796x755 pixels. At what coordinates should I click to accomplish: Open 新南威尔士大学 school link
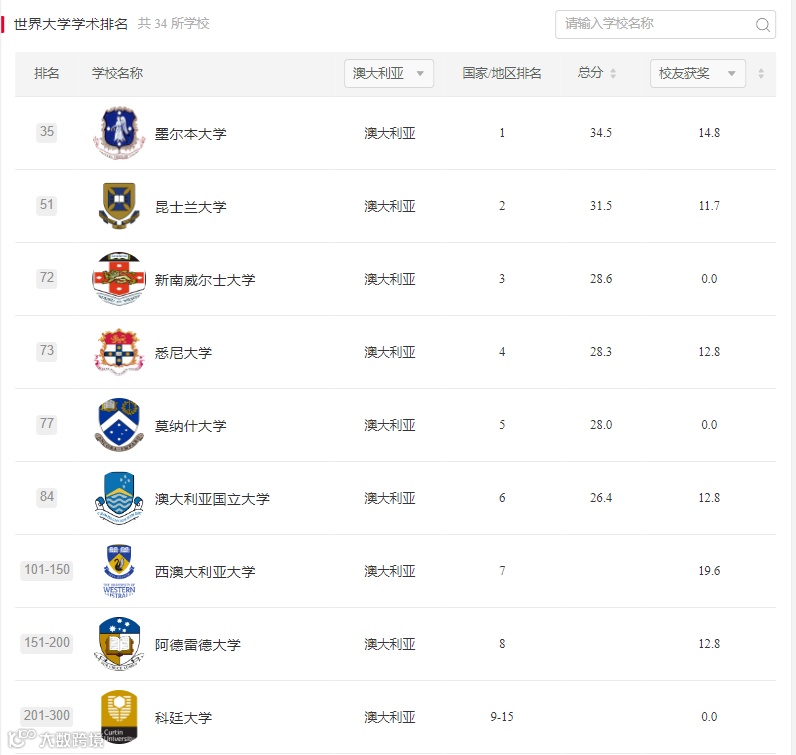coord(205,280)
